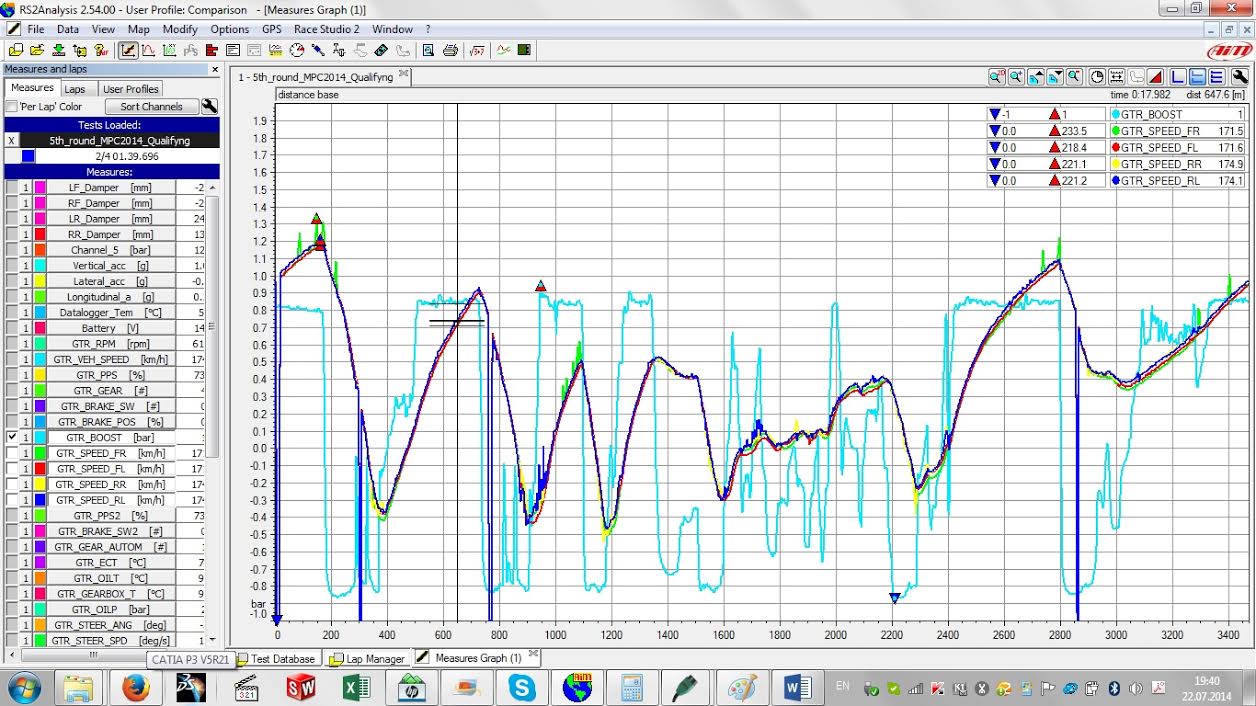
Task: Switch to the Lap Manager bottom tab
Action: point(367,658)
